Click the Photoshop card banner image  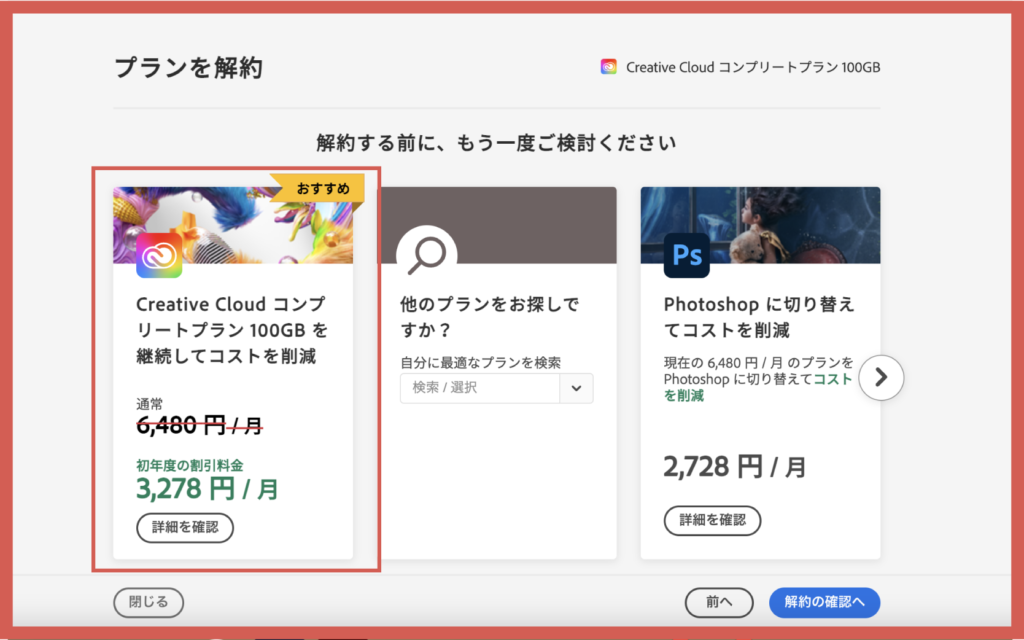pos(760,225)
